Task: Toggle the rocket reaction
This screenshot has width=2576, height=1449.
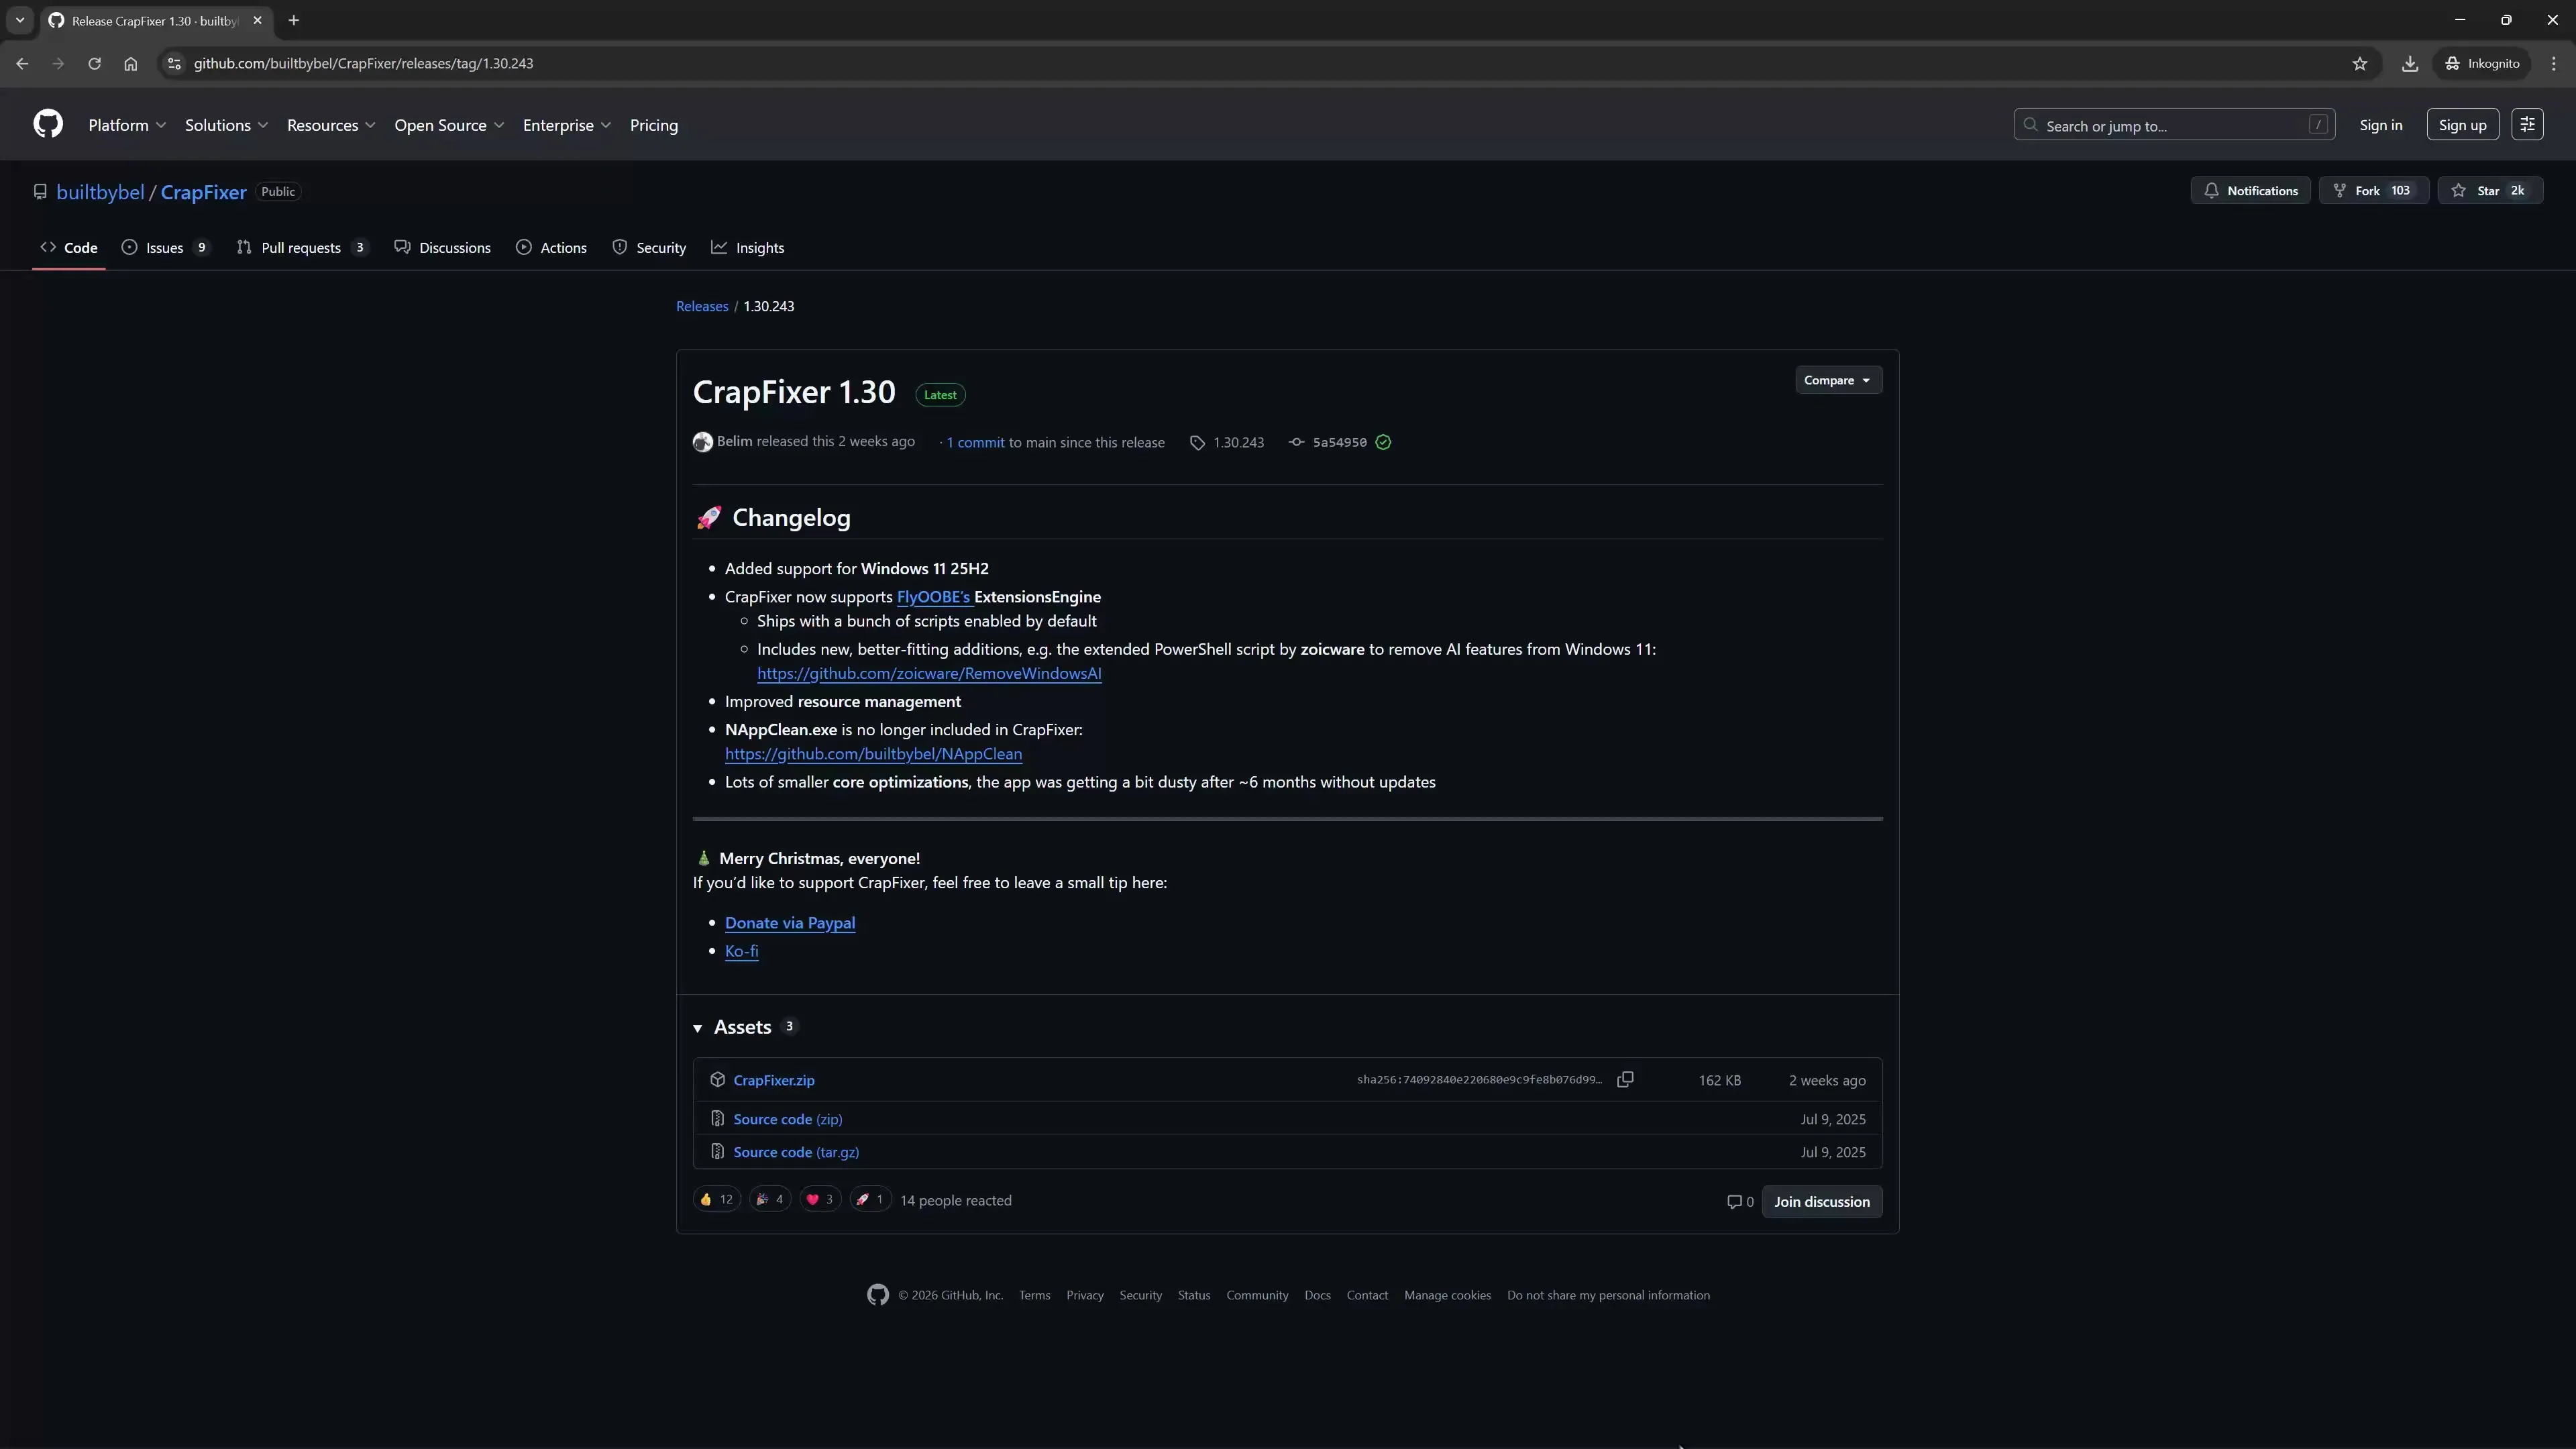Action: coord(869,1199)
